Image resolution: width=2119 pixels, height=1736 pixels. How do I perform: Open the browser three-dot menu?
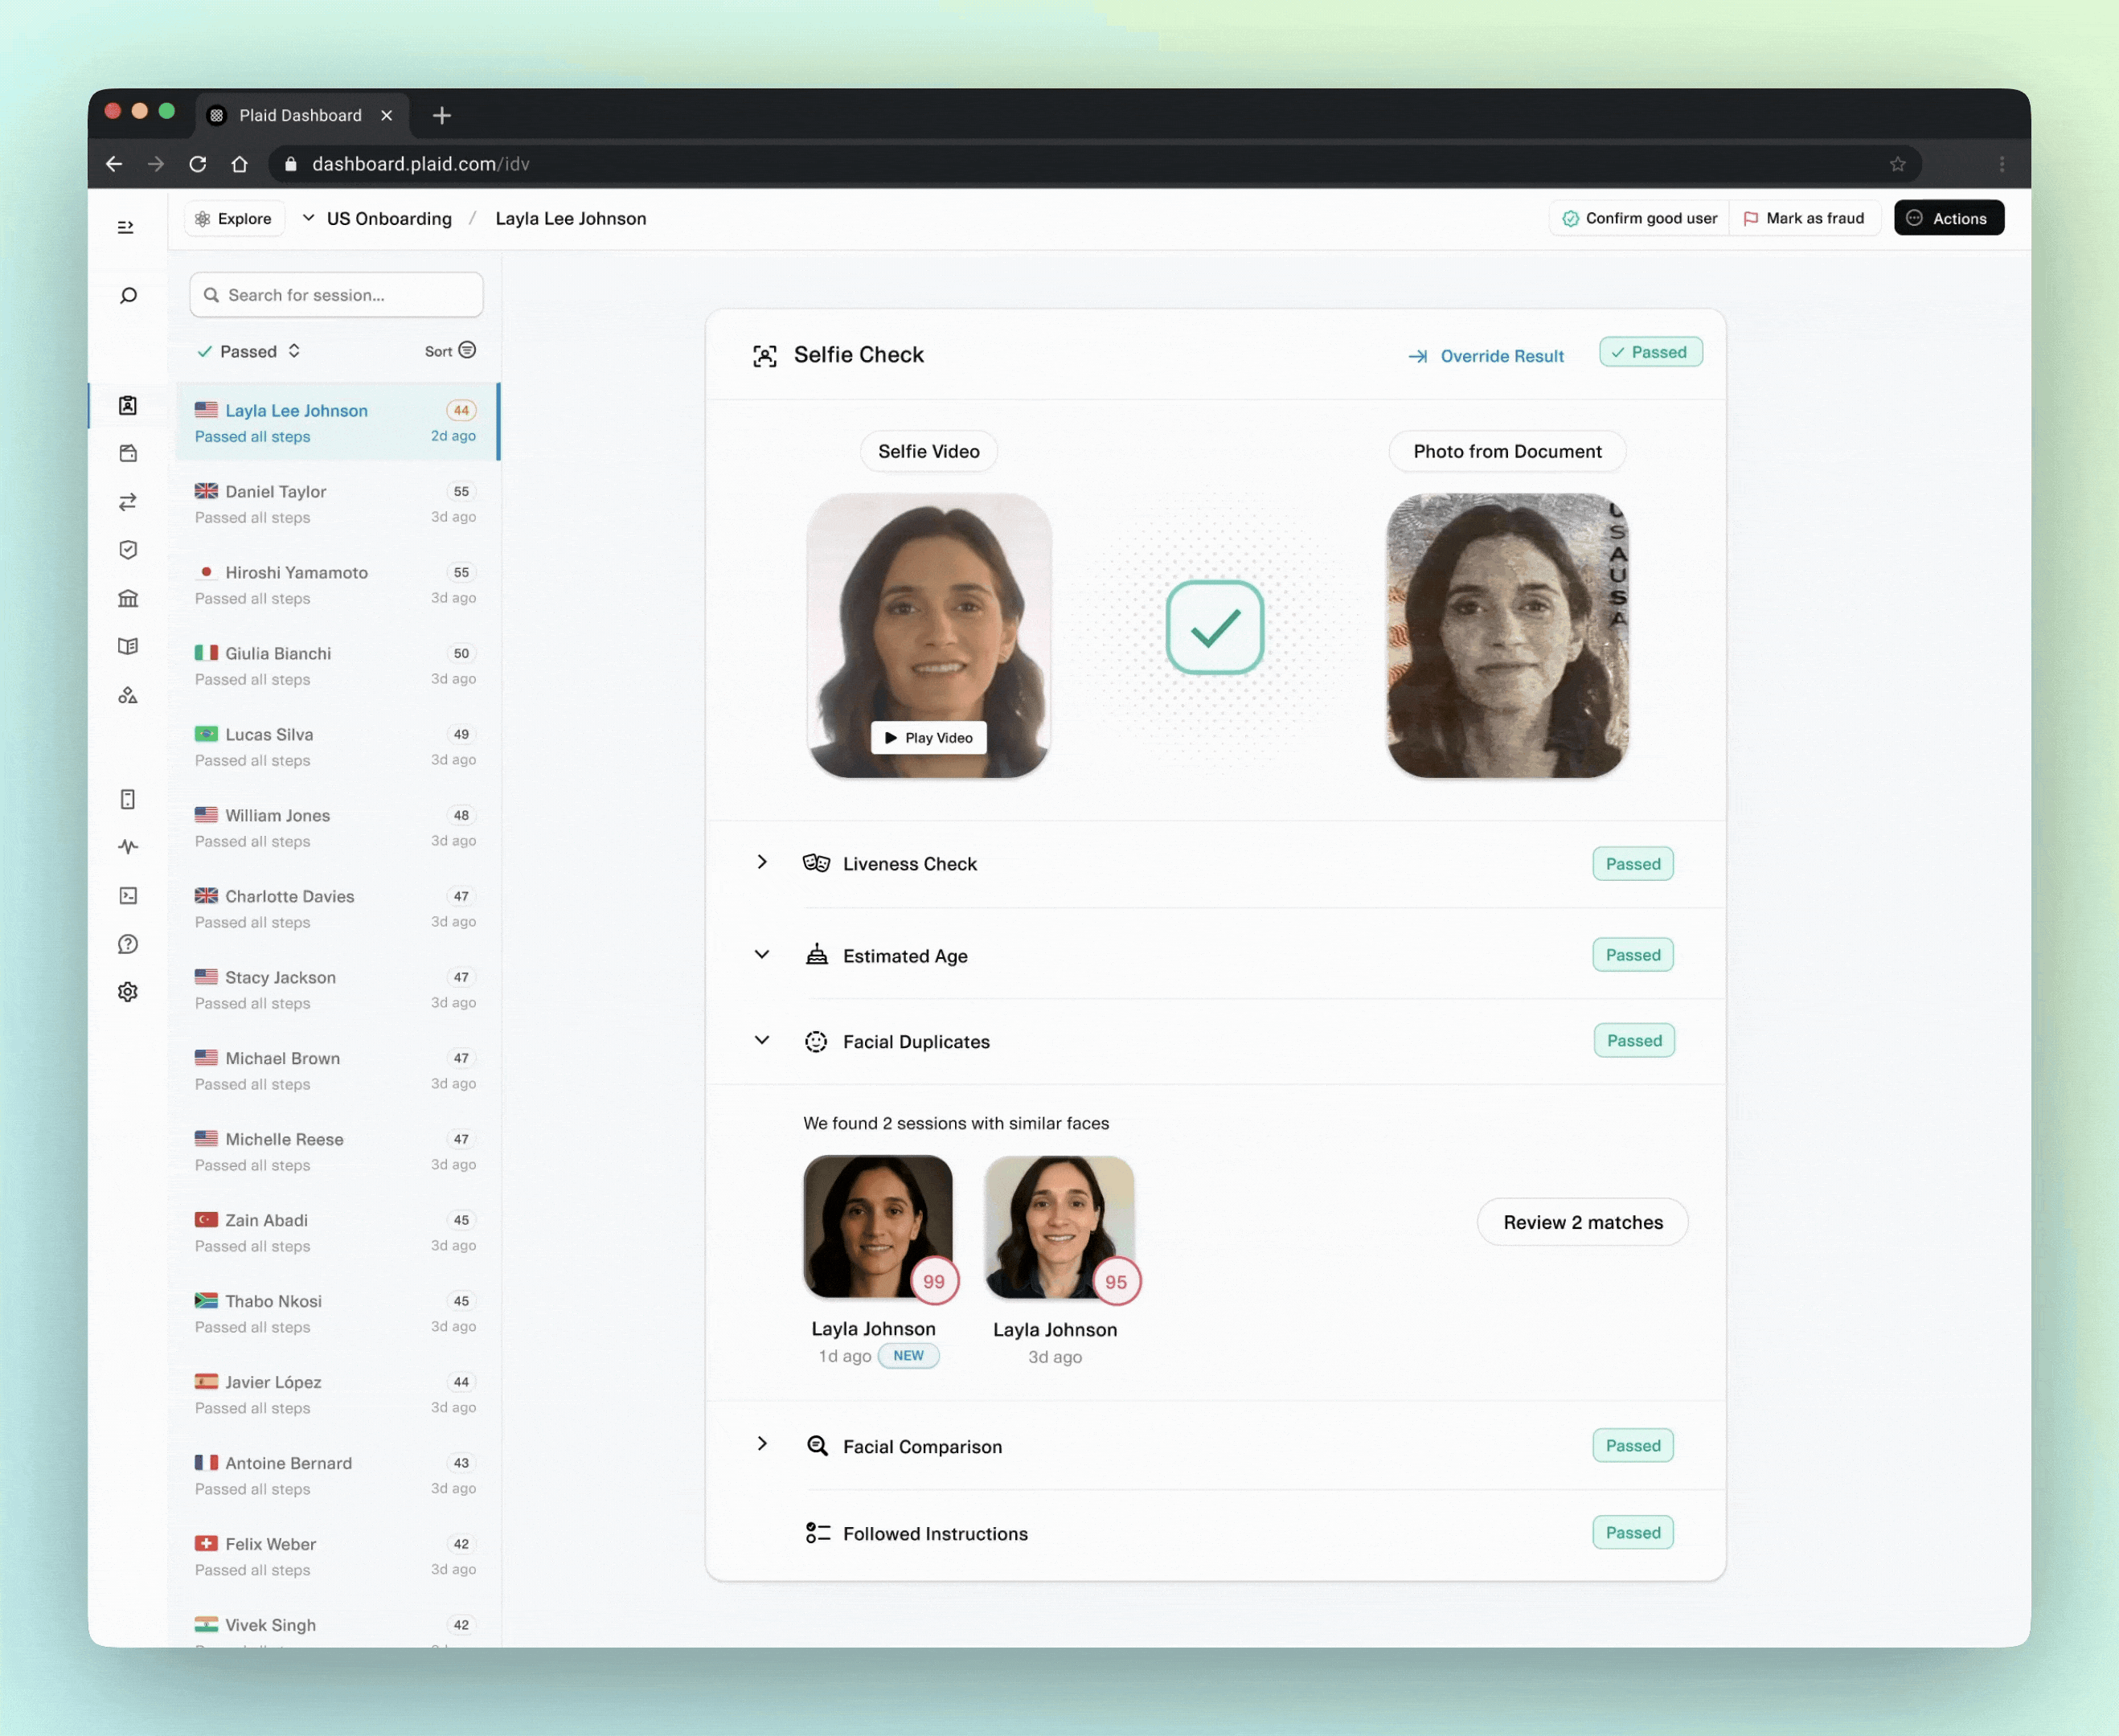tap(2001, 164)
